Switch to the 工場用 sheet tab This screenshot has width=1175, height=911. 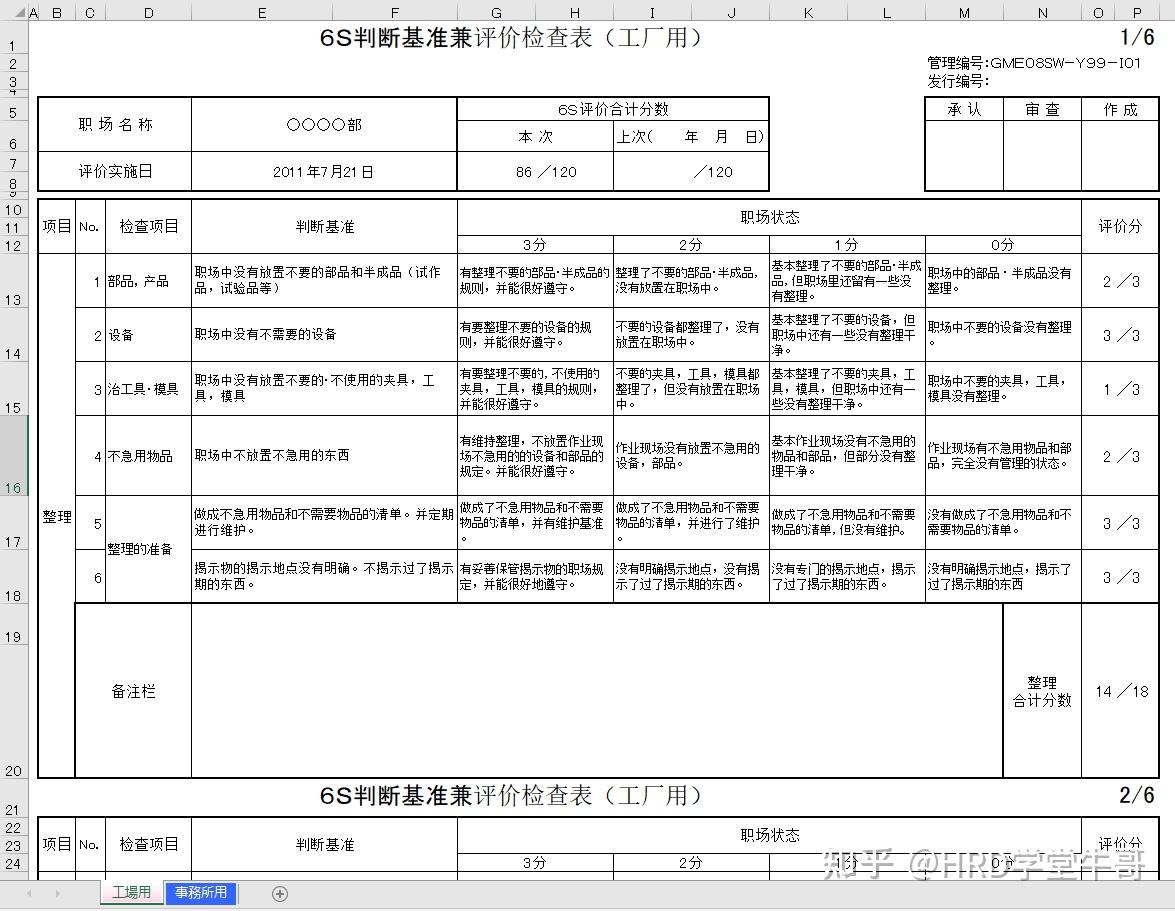[x=130, y=892]
